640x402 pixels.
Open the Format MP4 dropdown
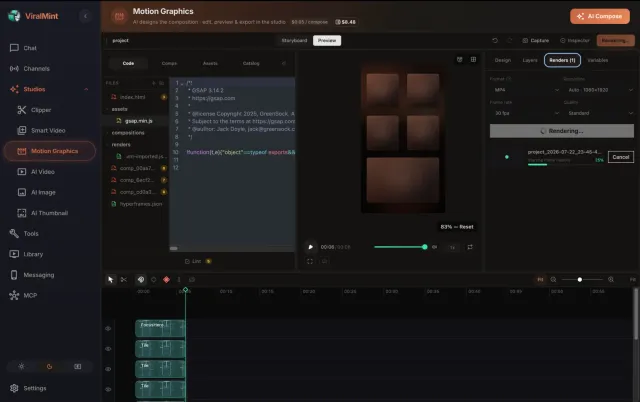point(526,90)
